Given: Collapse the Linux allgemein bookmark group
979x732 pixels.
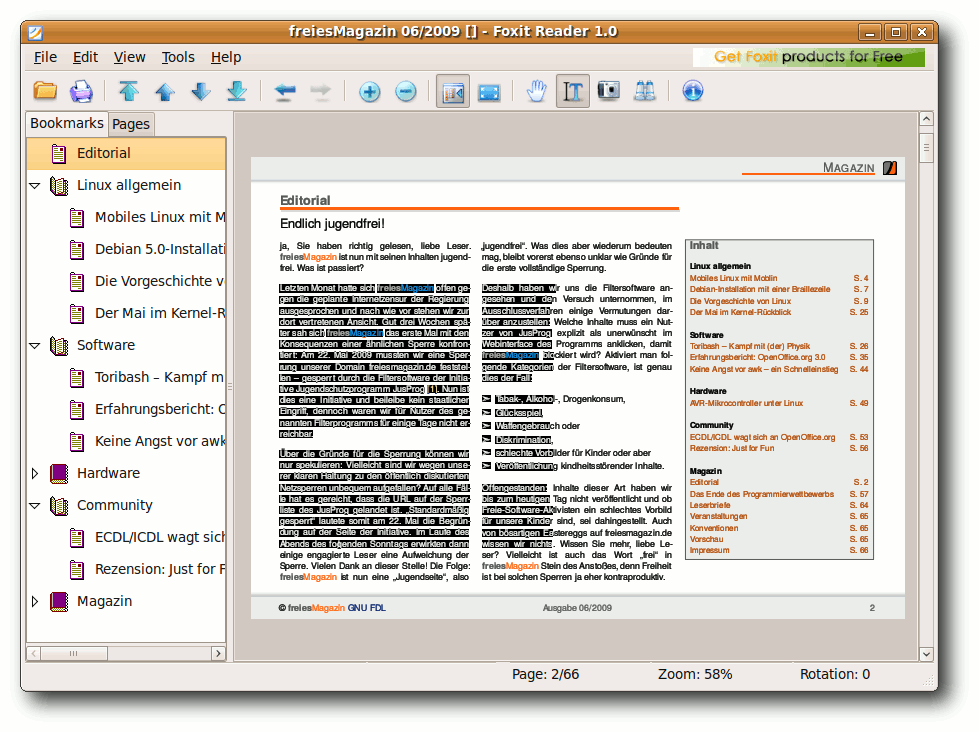Looking at the screenshot, I should pyautogui.click(x=35, y=185).
